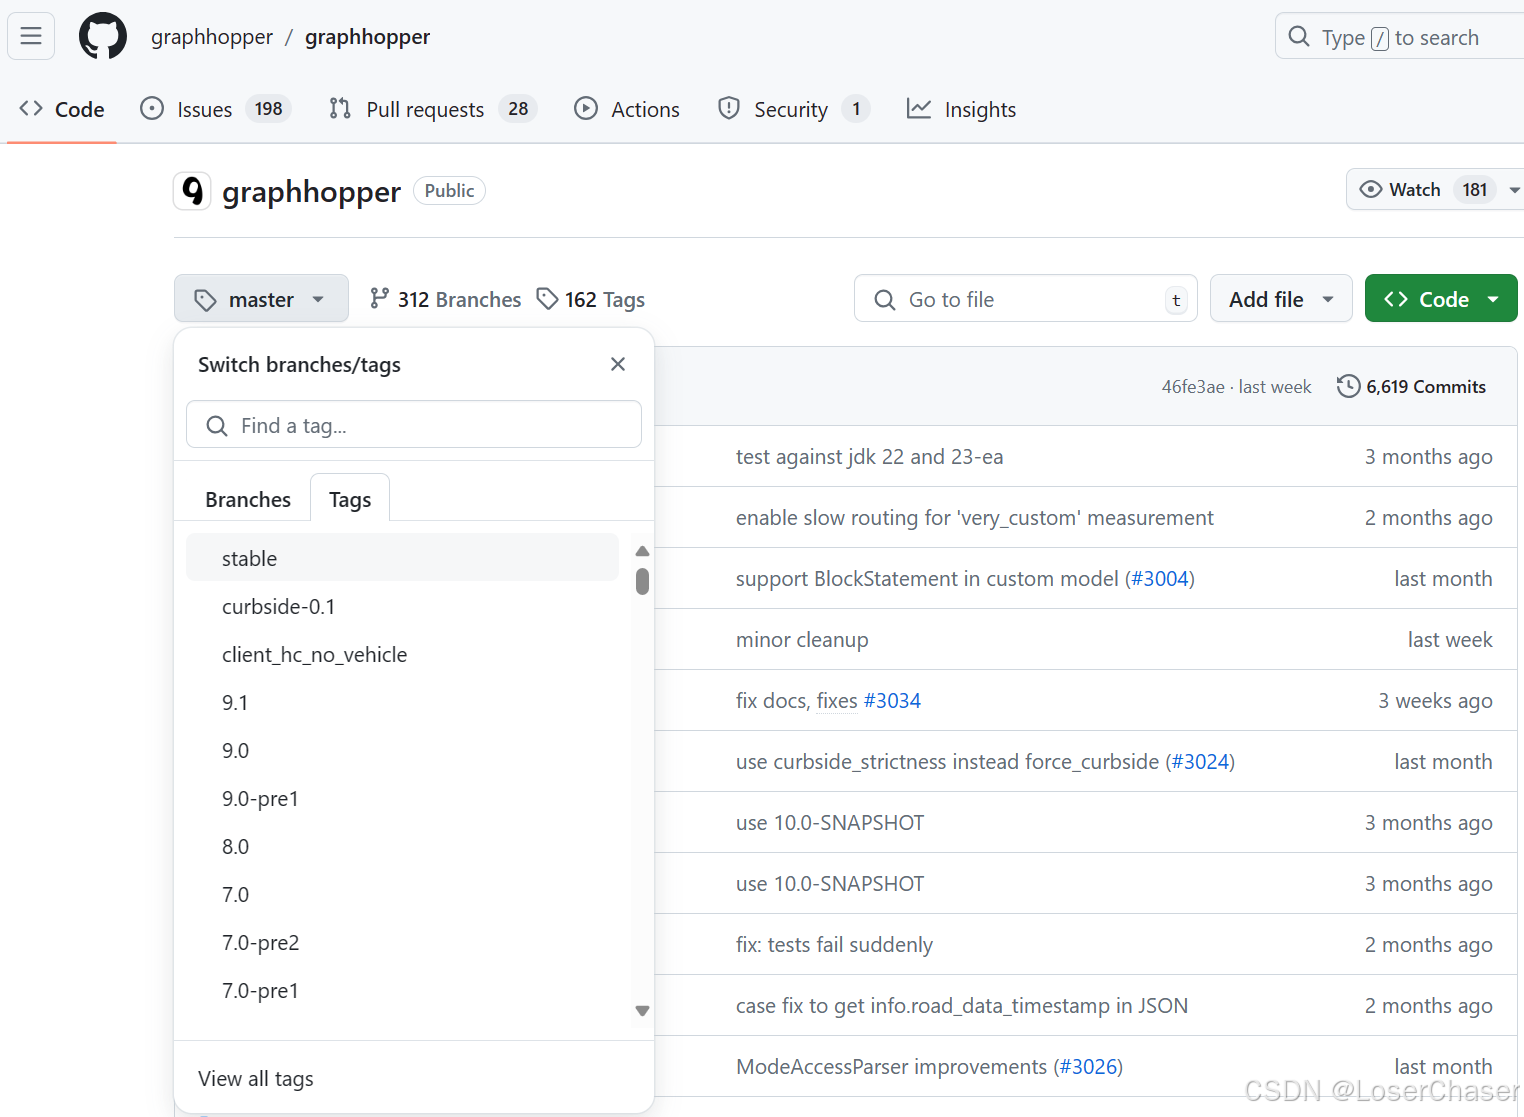This screenshot has width=1524, height=1117.
Task: Open commit 'use curbside_strictness instead force_curbside'
Action: 947,762
